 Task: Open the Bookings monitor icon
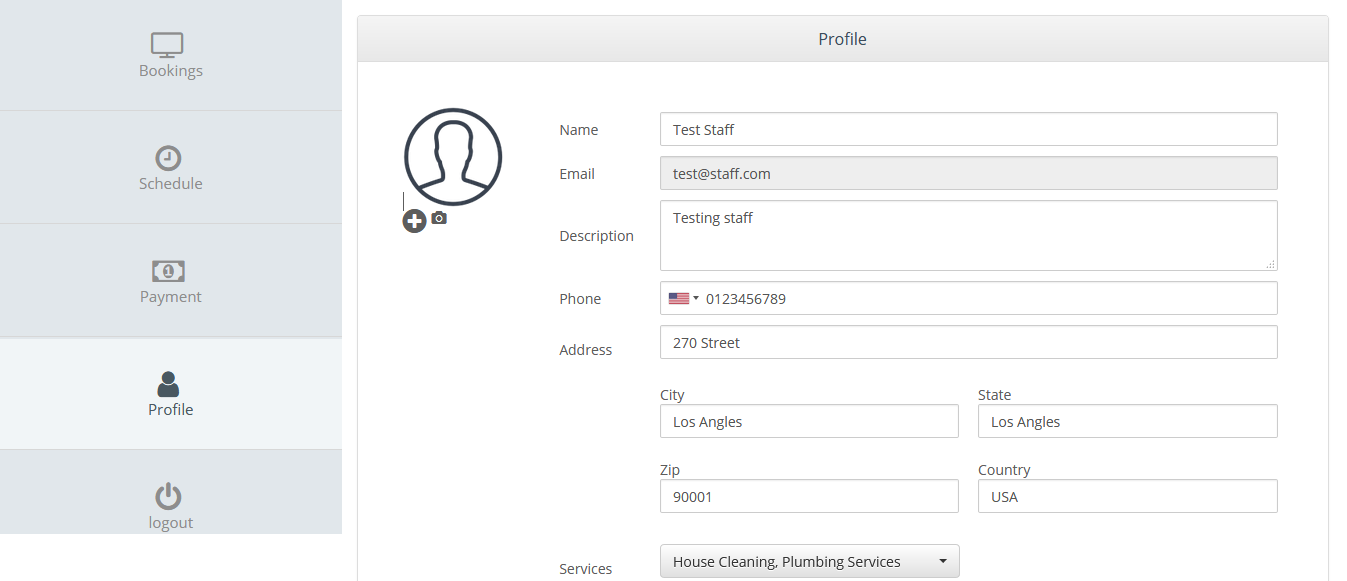[167, 45]
